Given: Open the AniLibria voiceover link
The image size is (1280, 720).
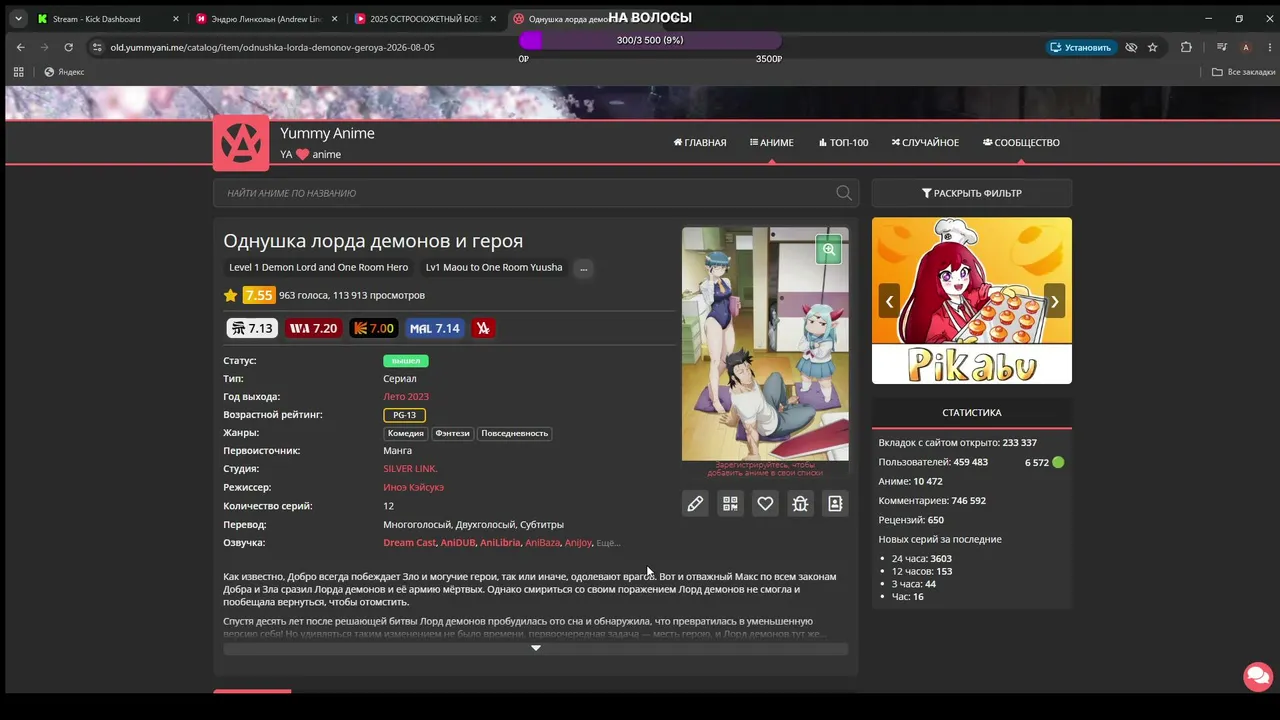Looking at the screenshot, I should click(x=500, y=543).
